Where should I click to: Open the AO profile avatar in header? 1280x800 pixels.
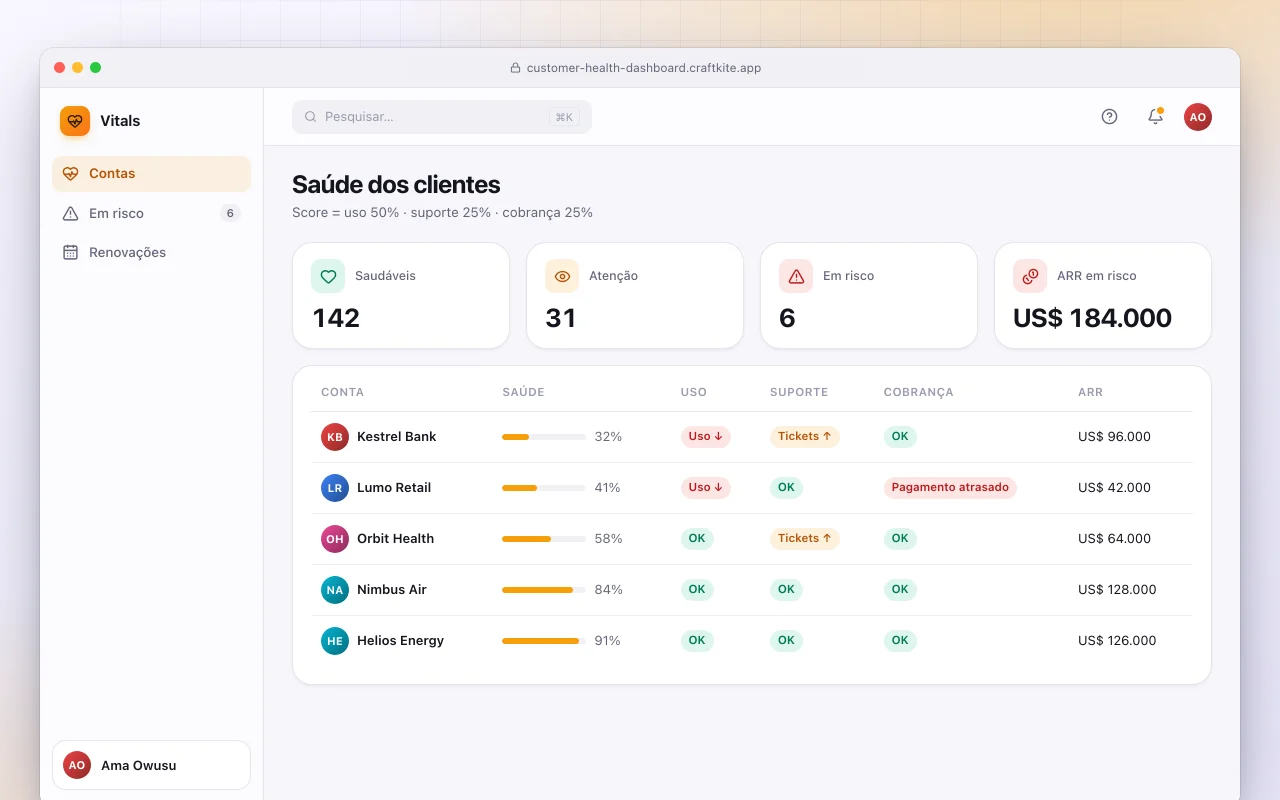point(1198,117)
